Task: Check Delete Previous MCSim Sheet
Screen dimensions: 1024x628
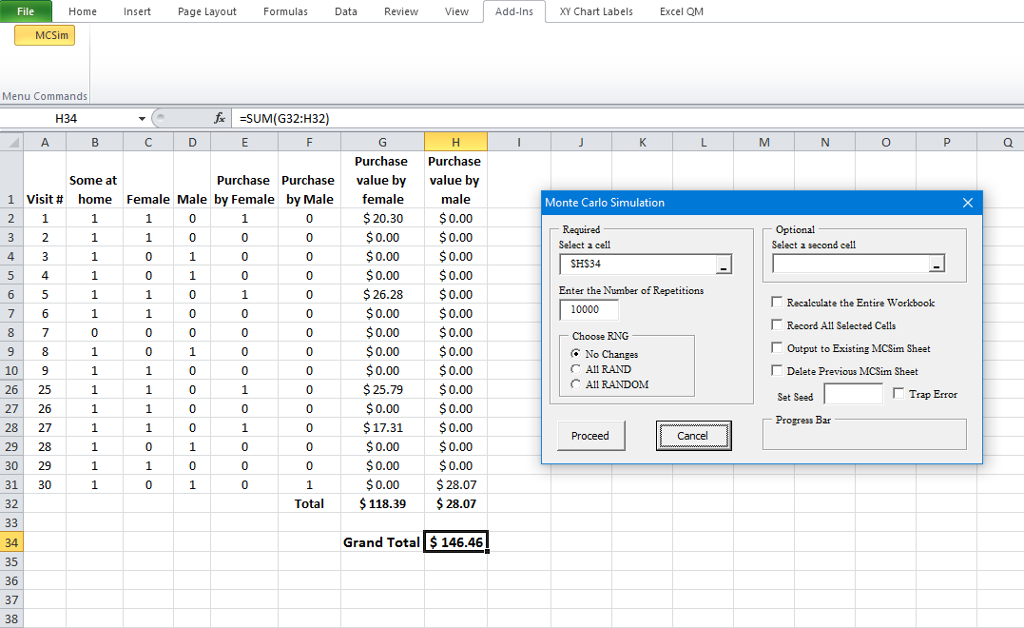Action: [777, 370]
